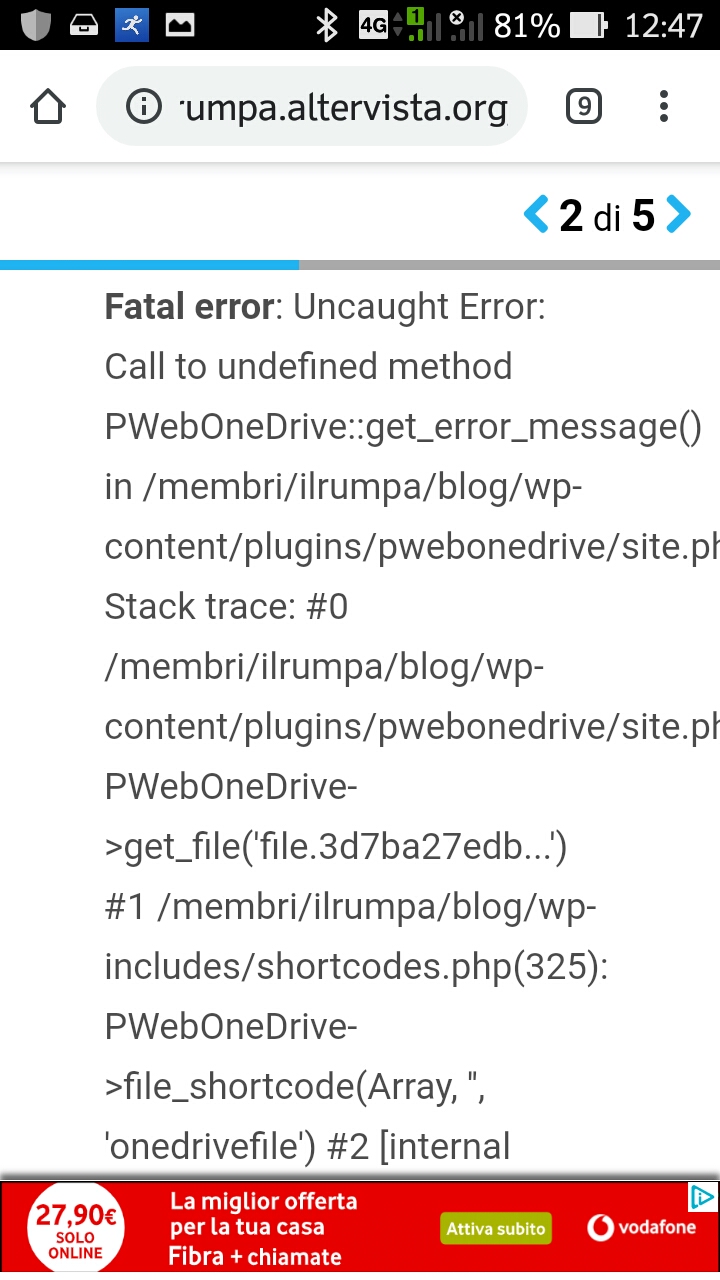Screen dimensions: 720x1280
Task: Tap the Bluetooth status icon
Action: pyautogui.click(x=326, y=25)
